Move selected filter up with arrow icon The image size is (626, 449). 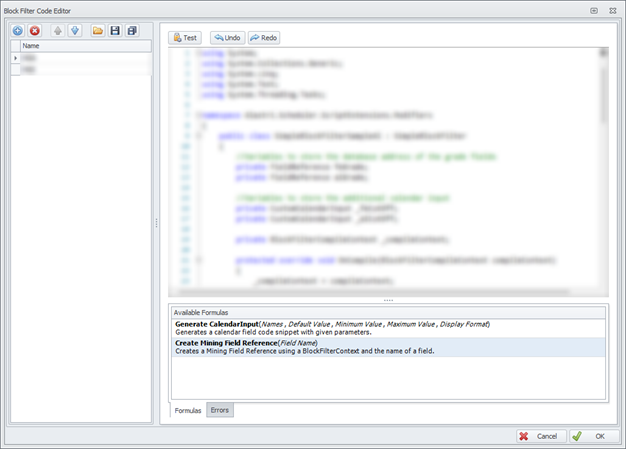(x=58, y=31)
